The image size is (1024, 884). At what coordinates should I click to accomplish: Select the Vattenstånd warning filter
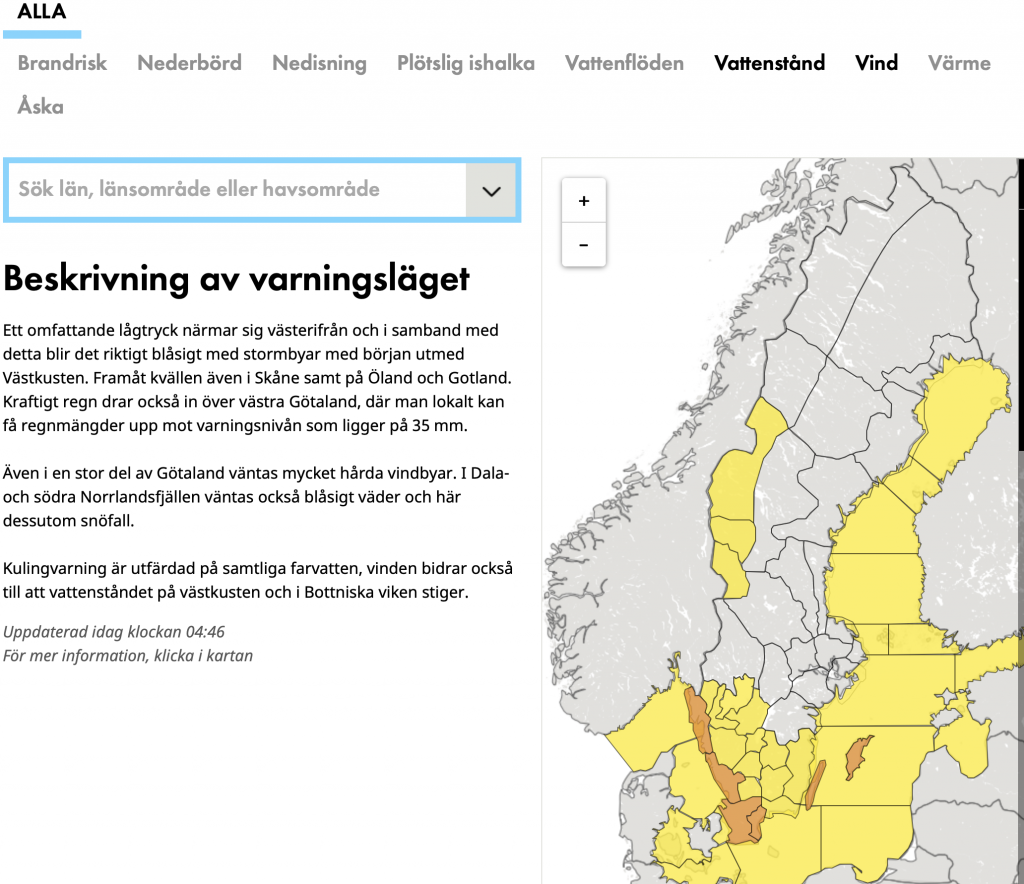click(769, 63)
